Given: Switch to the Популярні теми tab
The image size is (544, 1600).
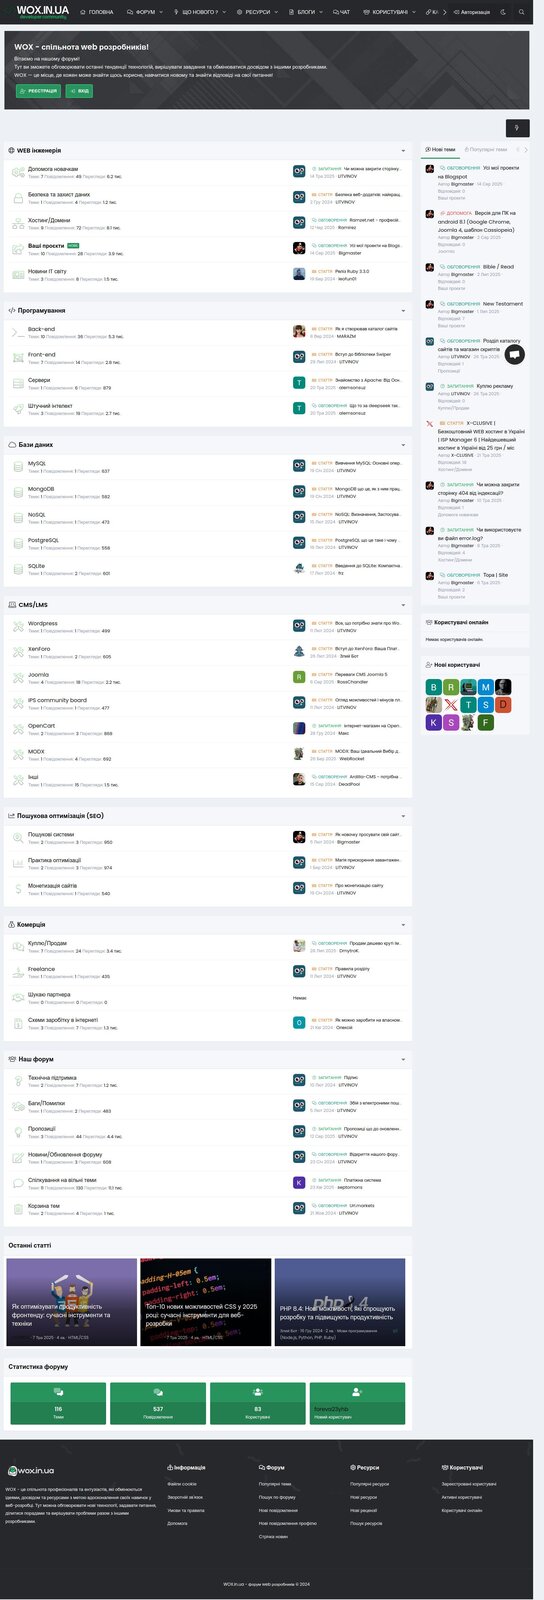Looking at the screenshot, I should pyautogui.click(x=485, y=150).
